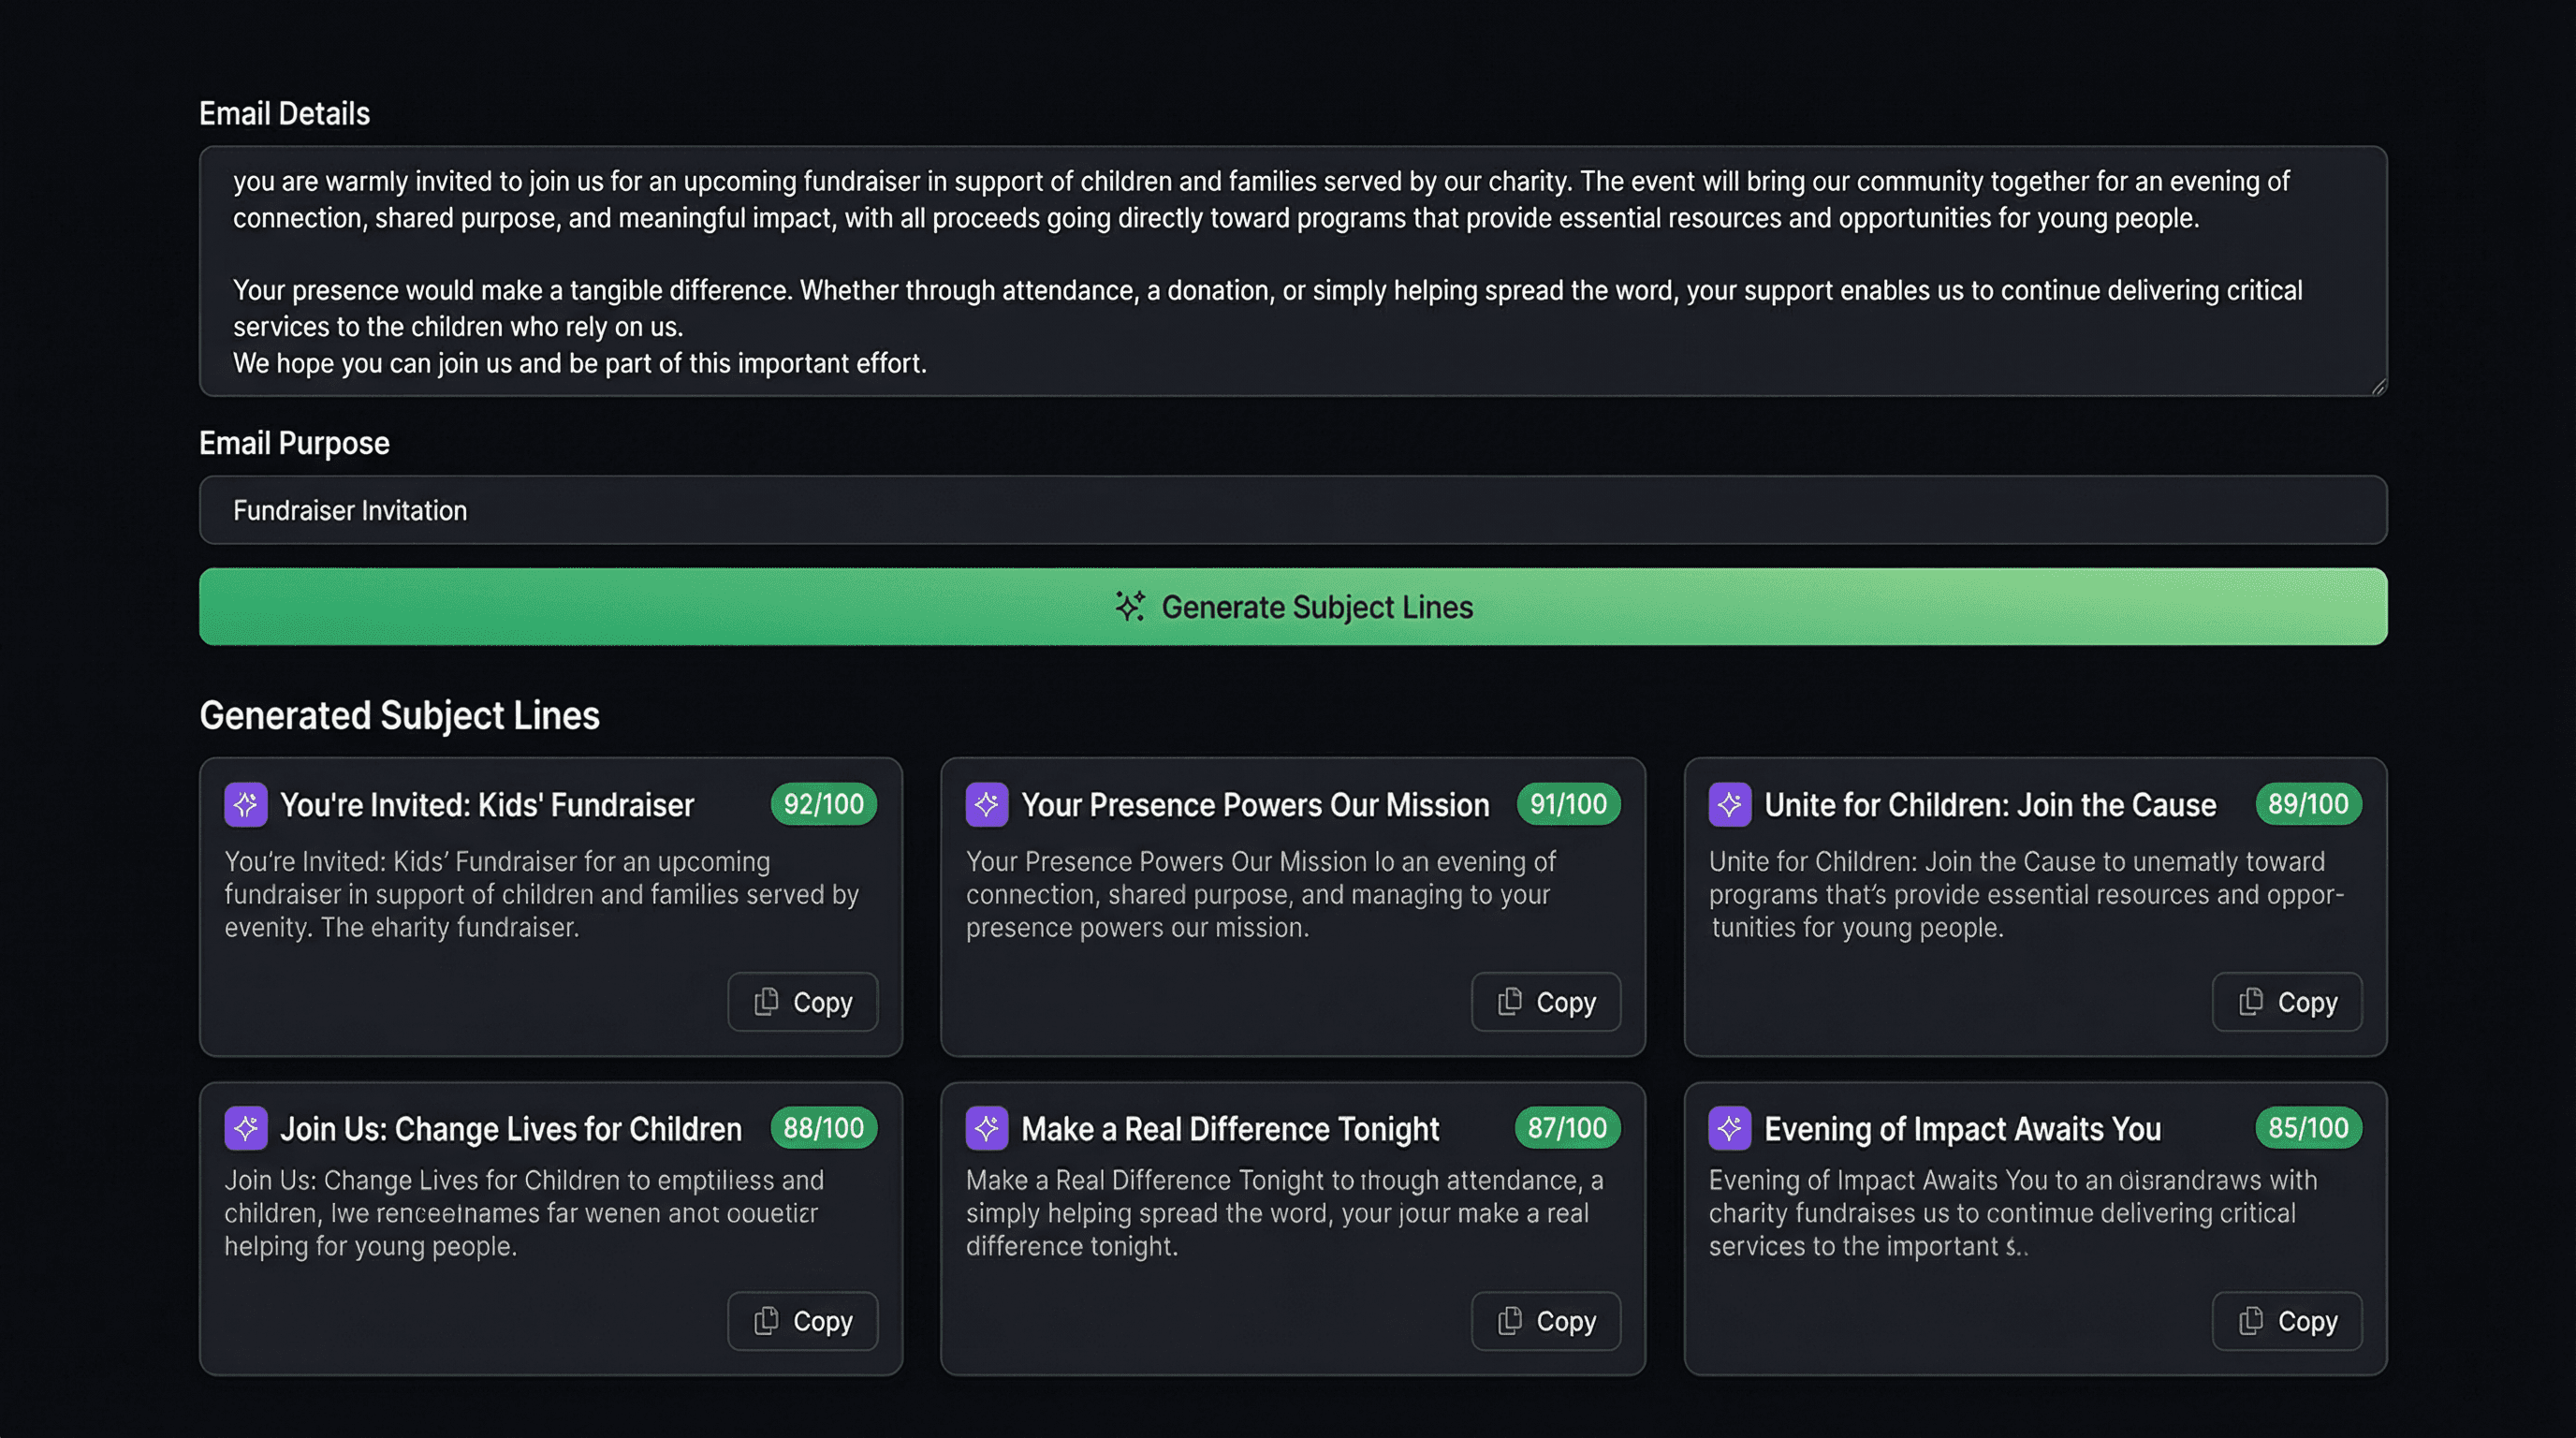Click the sparkle icon on Evening of Impact card

pyautogui.click(x=1731, y=1128)
